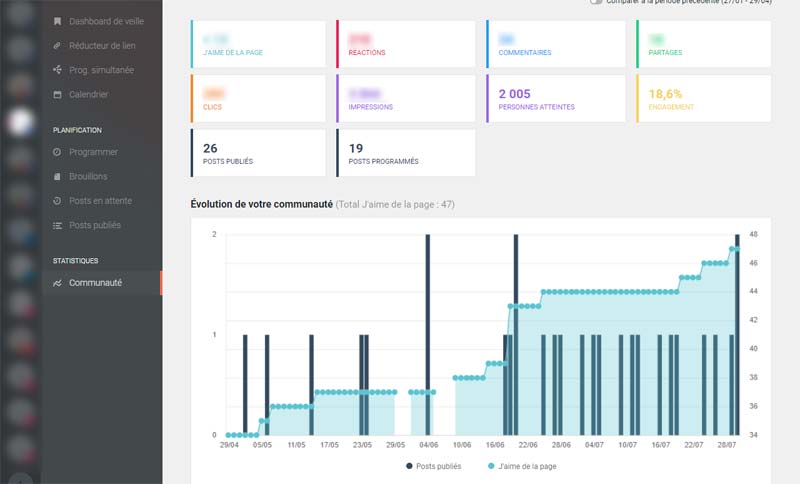Click the 26 Posts publiés card
Viewport: 800px width, 484px height.
coord(258,153)
